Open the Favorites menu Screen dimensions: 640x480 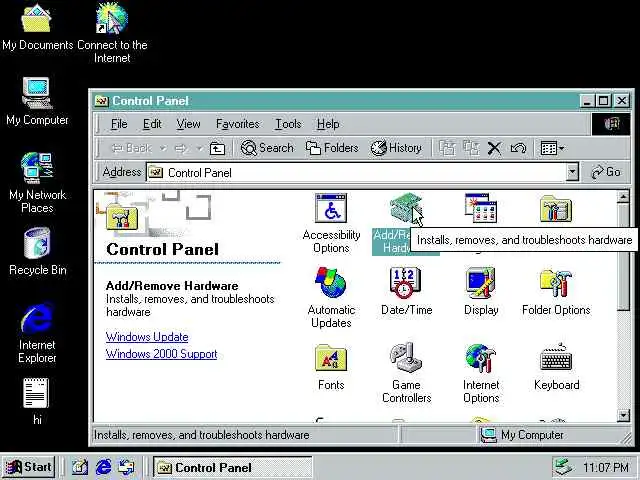tap(238, 124)
